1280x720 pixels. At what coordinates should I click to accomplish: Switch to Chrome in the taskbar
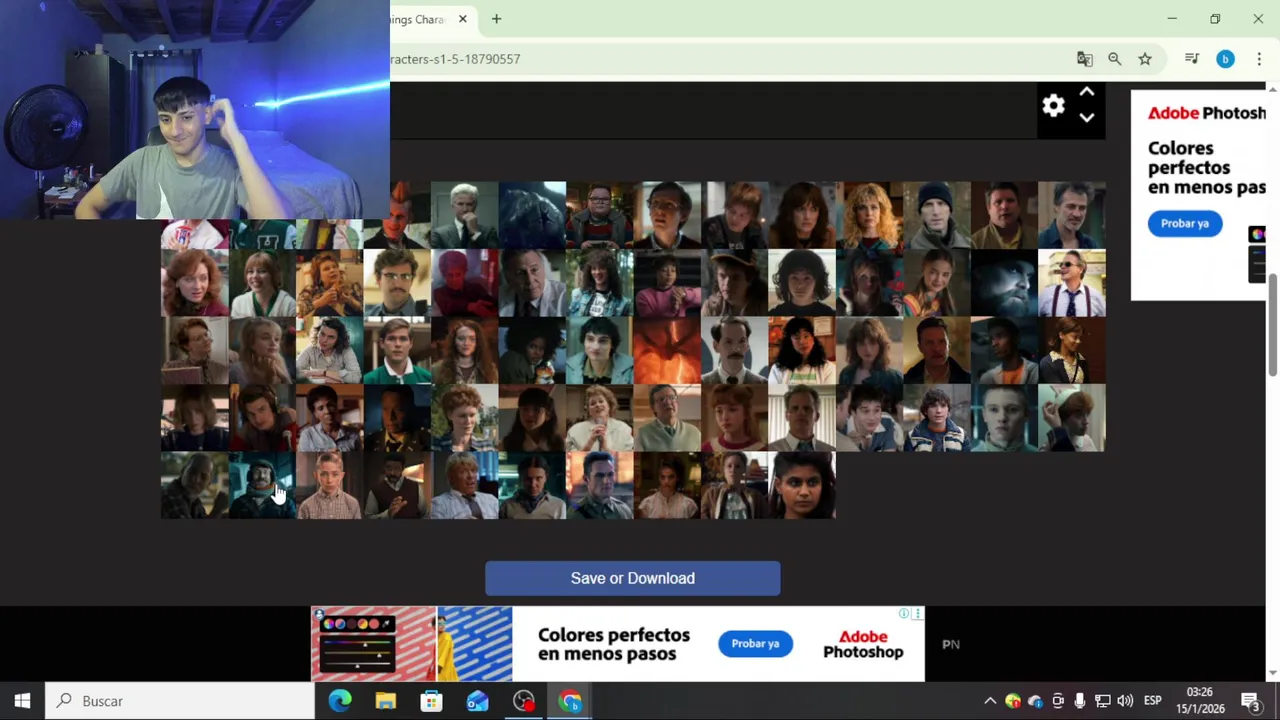(x=570, y=701)
